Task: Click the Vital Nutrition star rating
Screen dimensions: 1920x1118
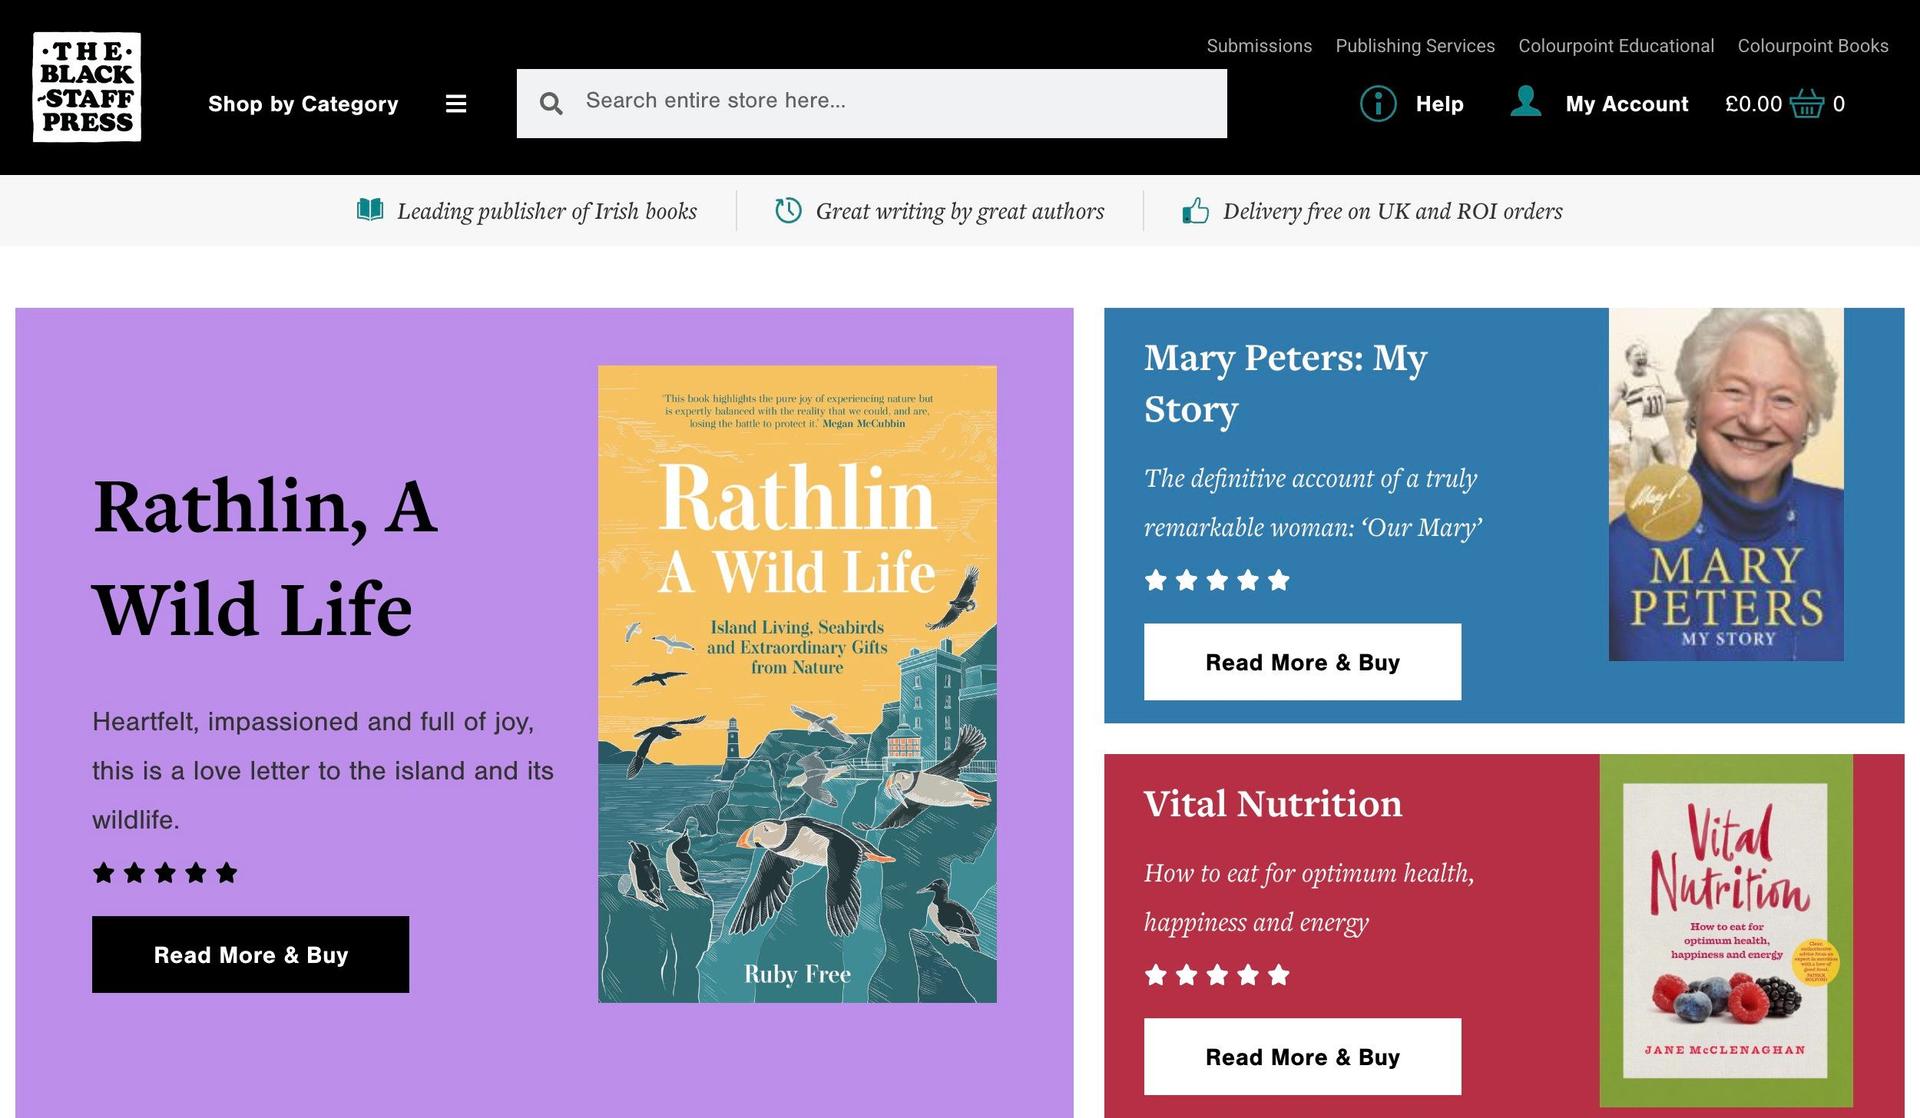Action: pos(1217,975)
